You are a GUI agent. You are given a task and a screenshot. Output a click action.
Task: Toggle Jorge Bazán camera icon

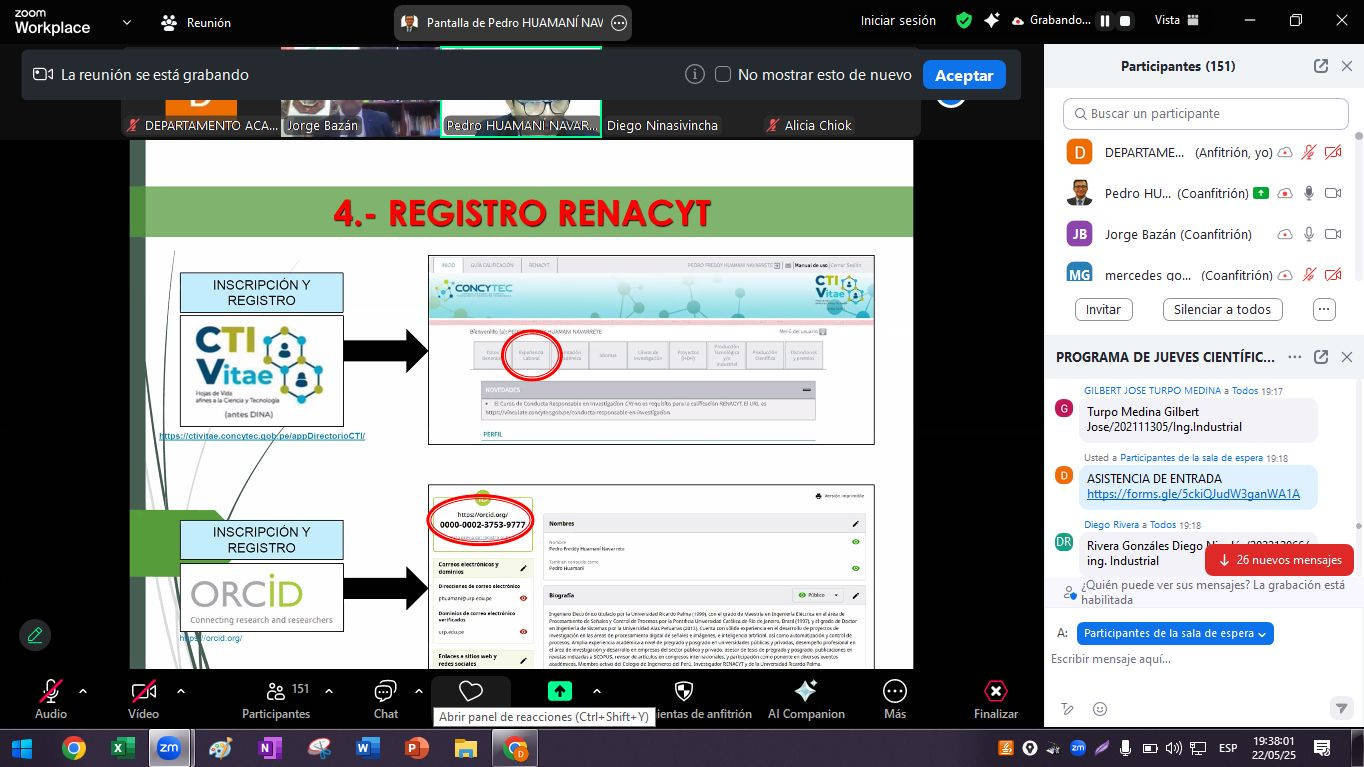pyautogui.click(x=1333, y=235)
